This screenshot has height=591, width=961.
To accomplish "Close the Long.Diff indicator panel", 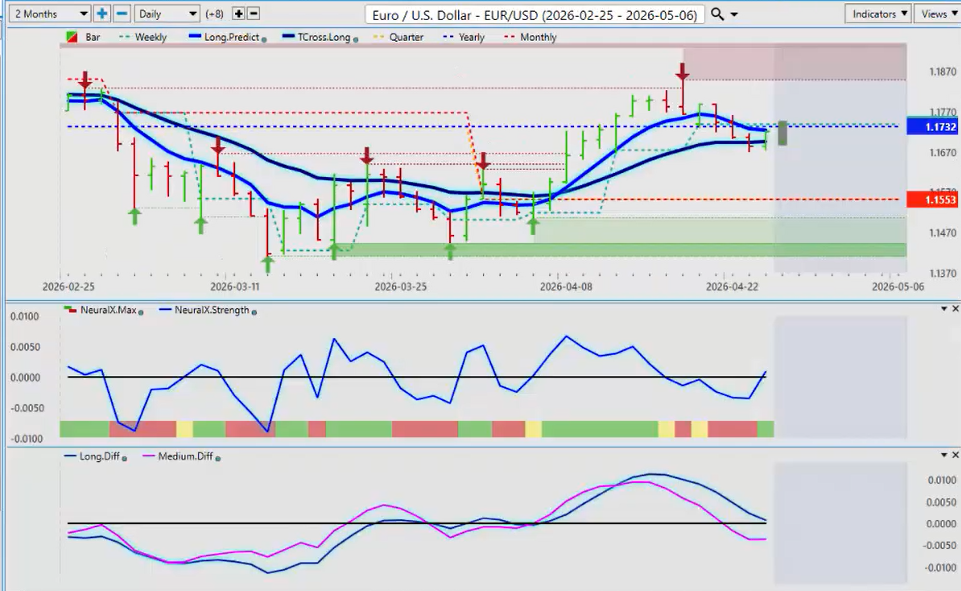I will pyautogui.click(x=953, y=455).
